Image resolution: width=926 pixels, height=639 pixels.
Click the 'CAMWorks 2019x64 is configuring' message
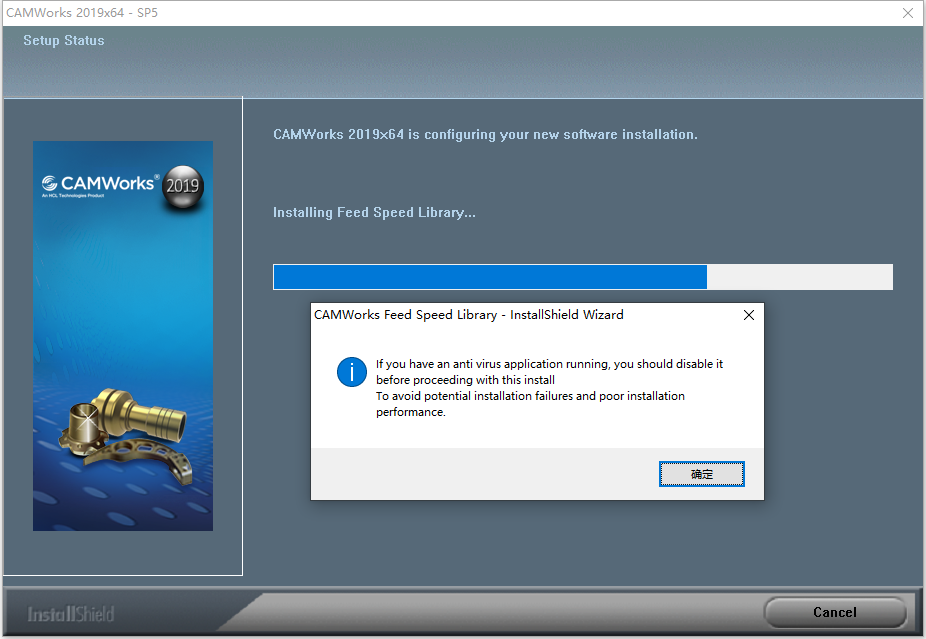pyautogui.click(x=485, y=135)
